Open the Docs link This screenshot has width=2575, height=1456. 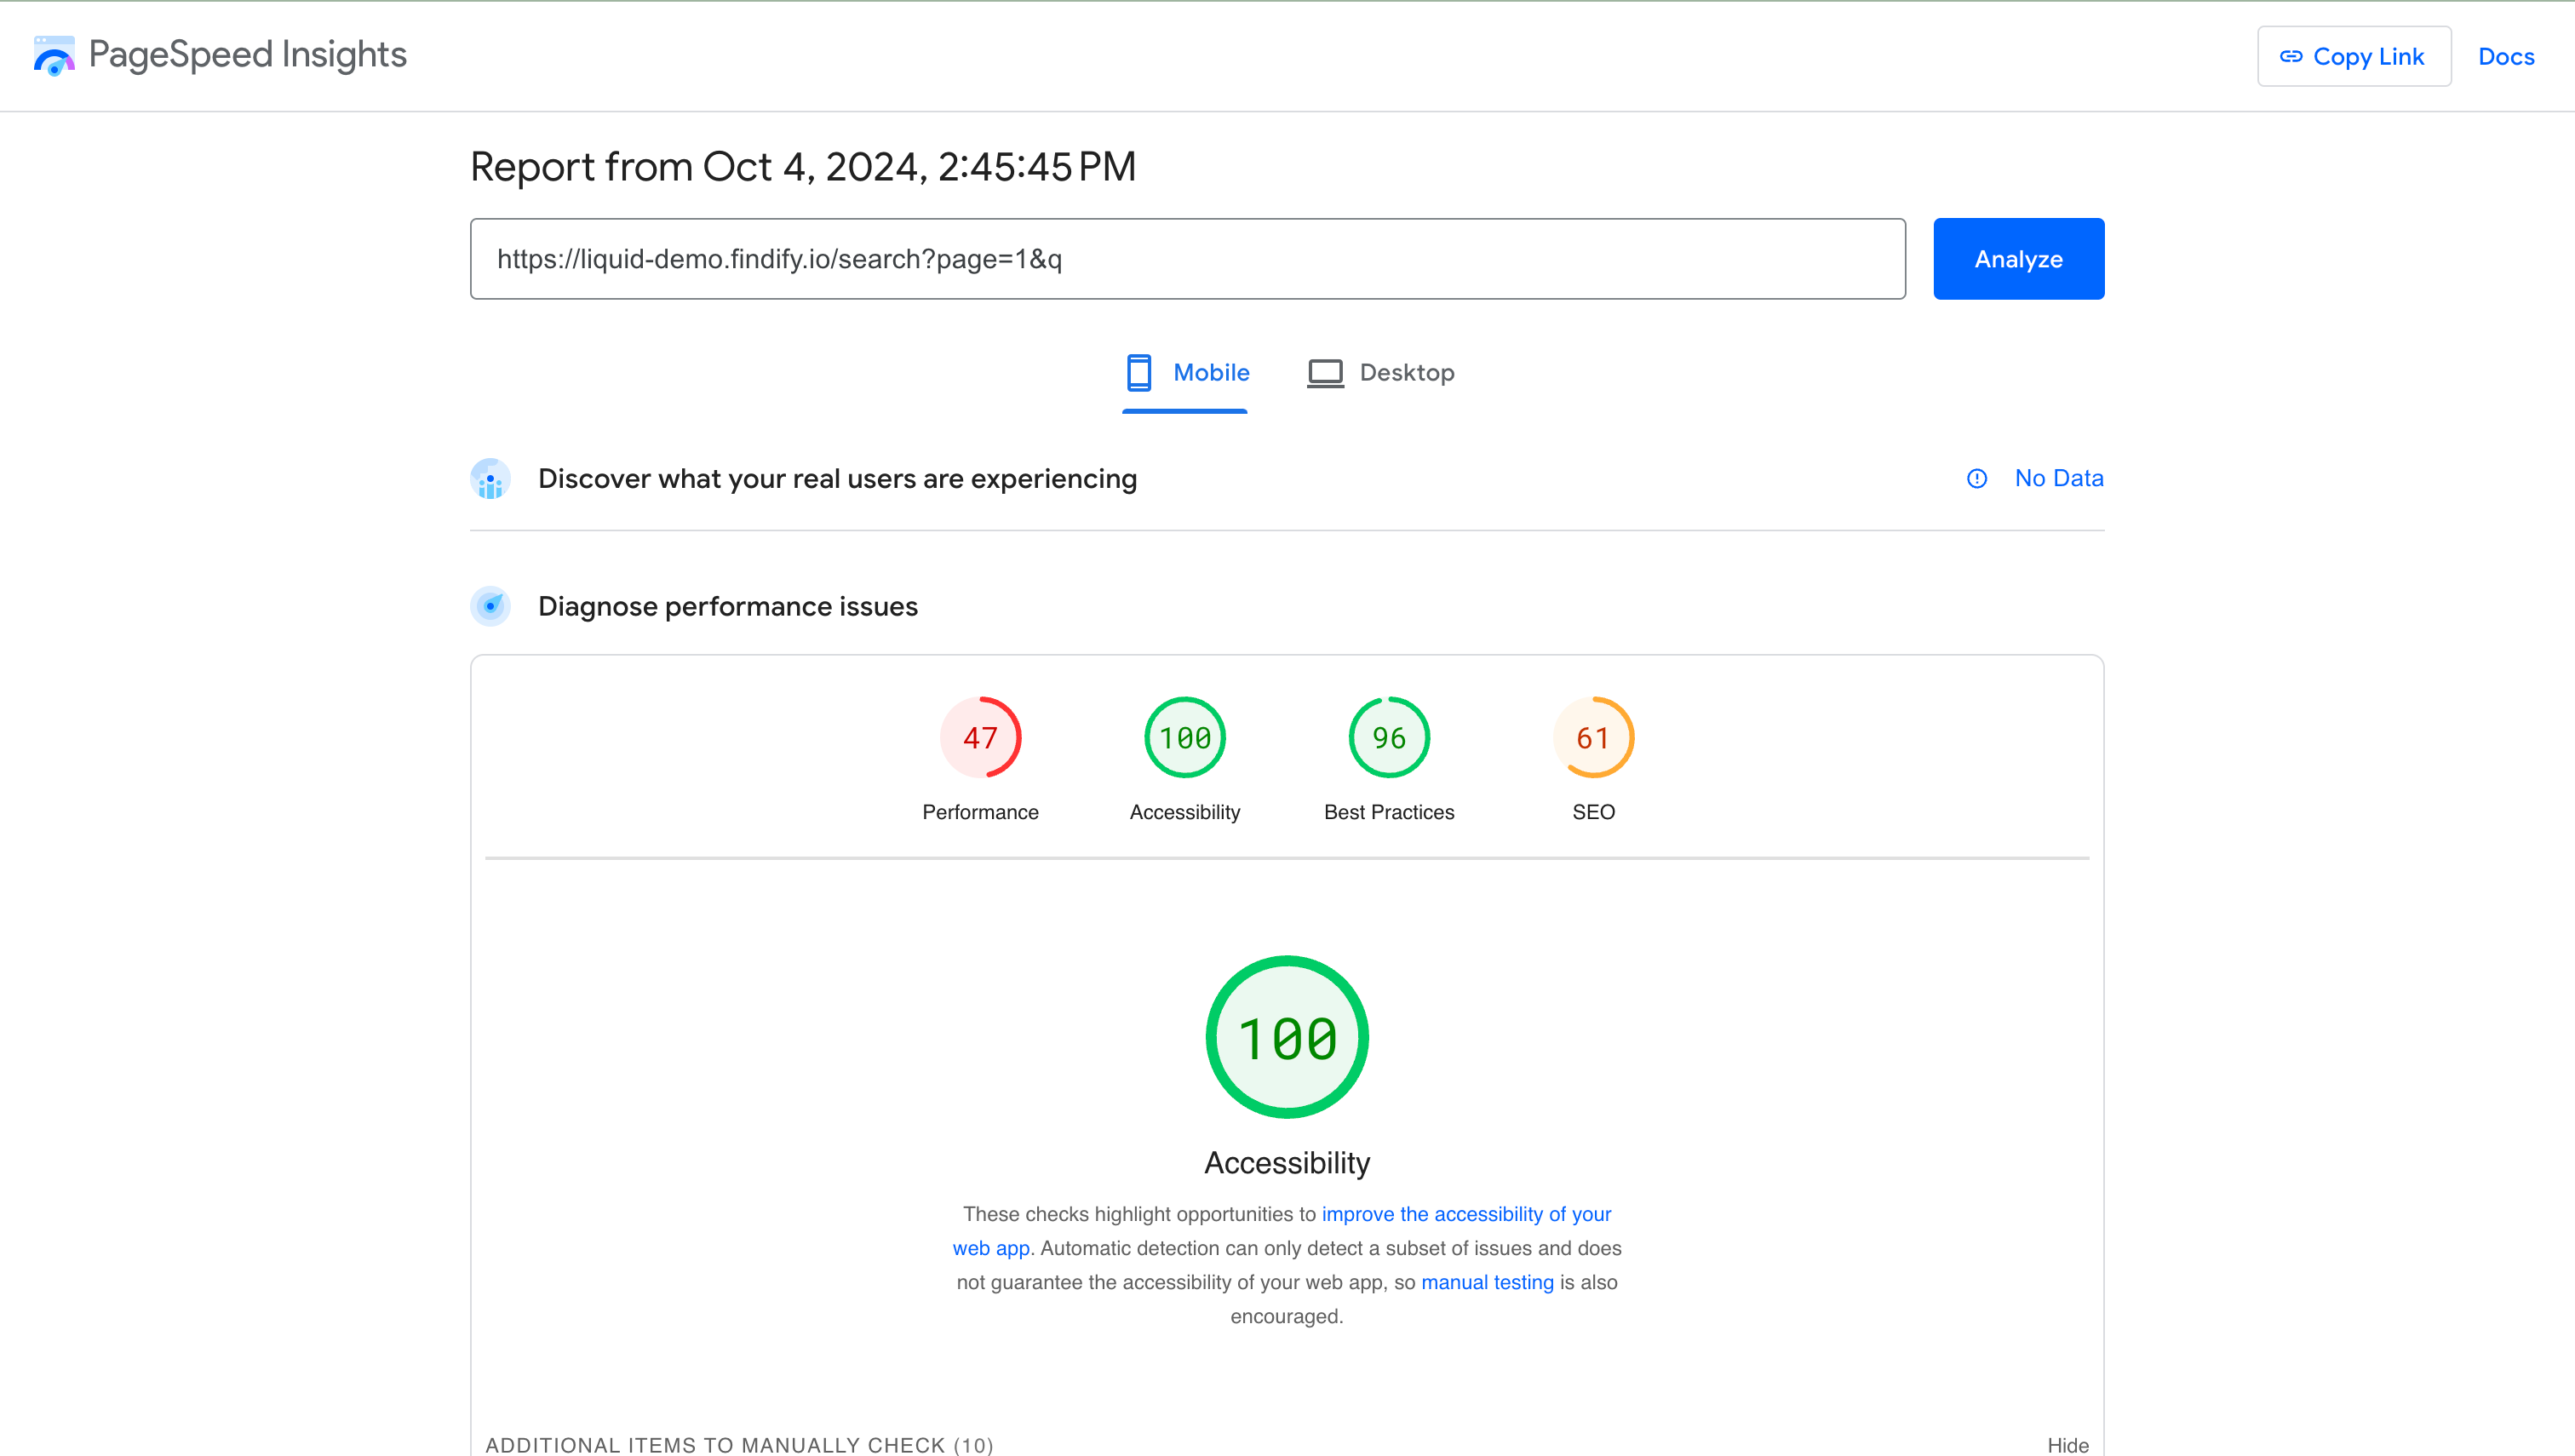point(2505,57)
